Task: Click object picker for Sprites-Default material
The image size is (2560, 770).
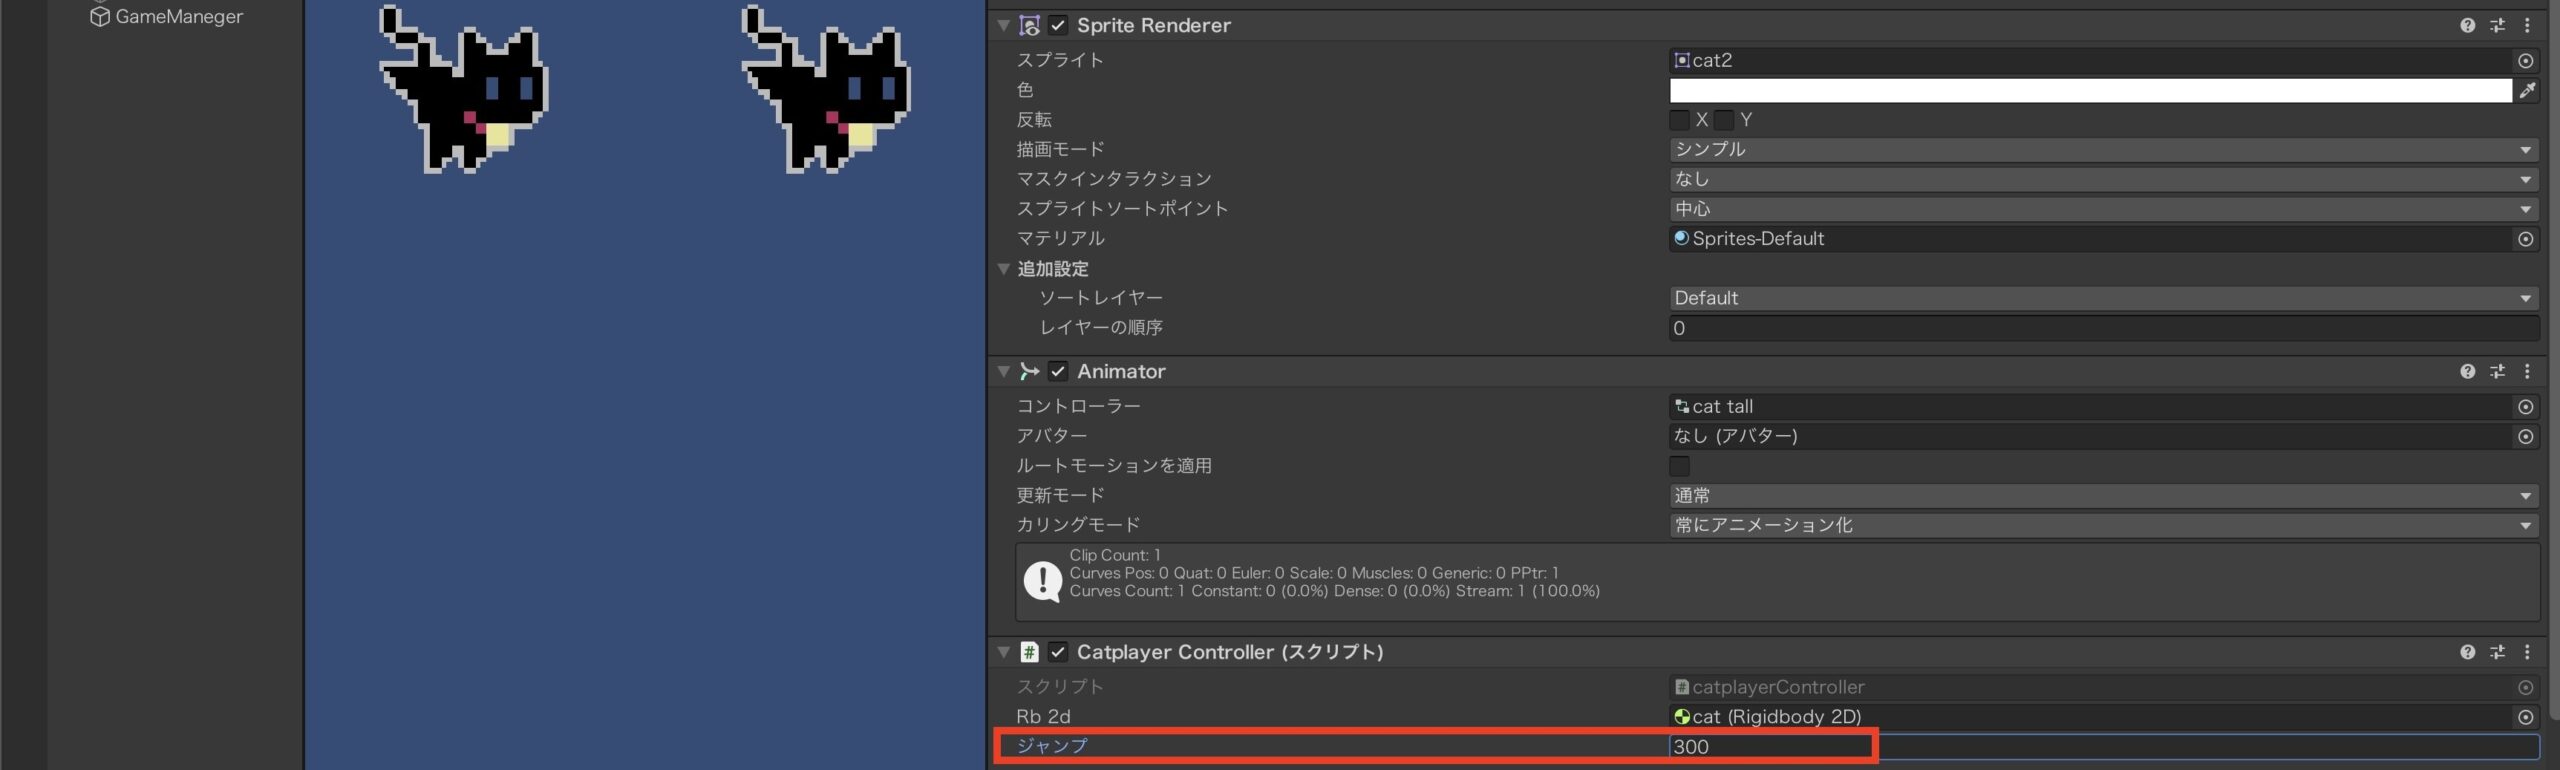Action: tap(2525, 239)
